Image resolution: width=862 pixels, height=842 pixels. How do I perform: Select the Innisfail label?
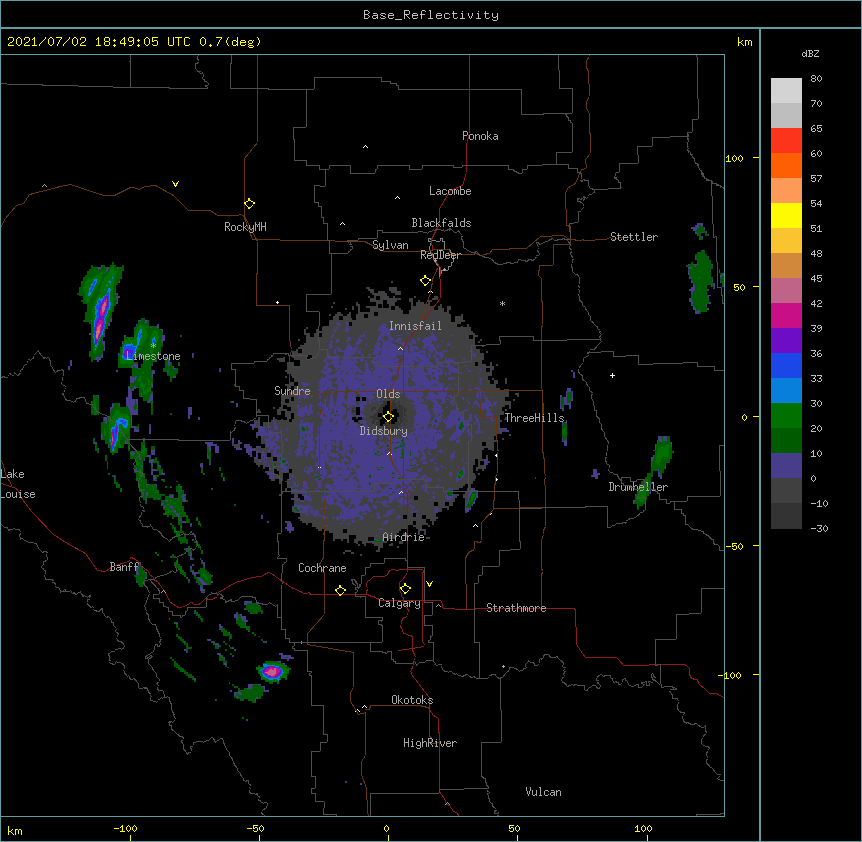(x=415, y=326)
